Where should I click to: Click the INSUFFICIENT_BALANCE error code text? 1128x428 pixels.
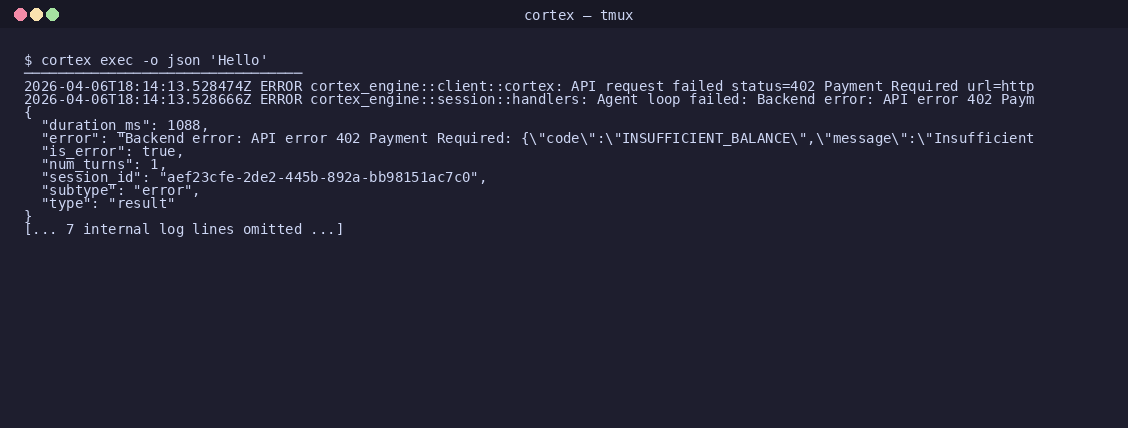(x=705, y=138)
